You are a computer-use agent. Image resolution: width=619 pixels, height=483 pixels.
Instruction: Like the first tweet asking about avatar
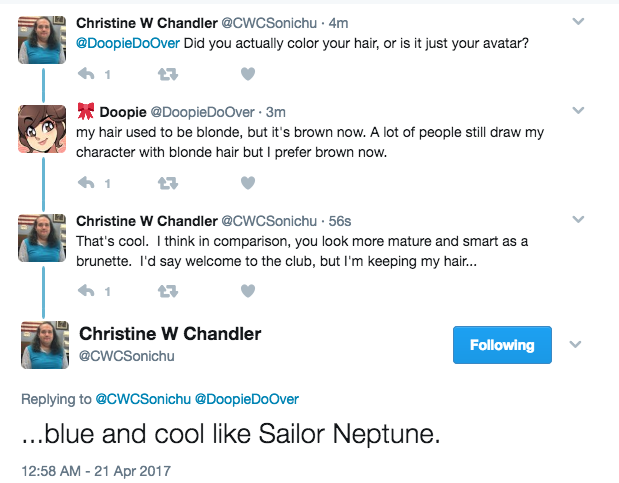pos(248,74)
